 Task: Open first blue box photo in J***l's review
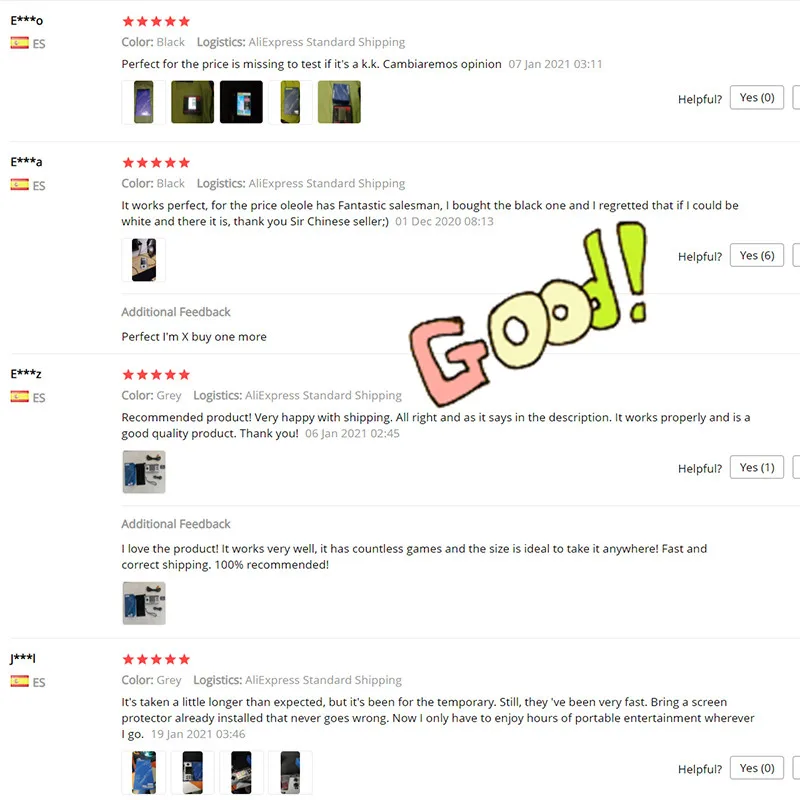pyautogui.click(x=144, y=772)
